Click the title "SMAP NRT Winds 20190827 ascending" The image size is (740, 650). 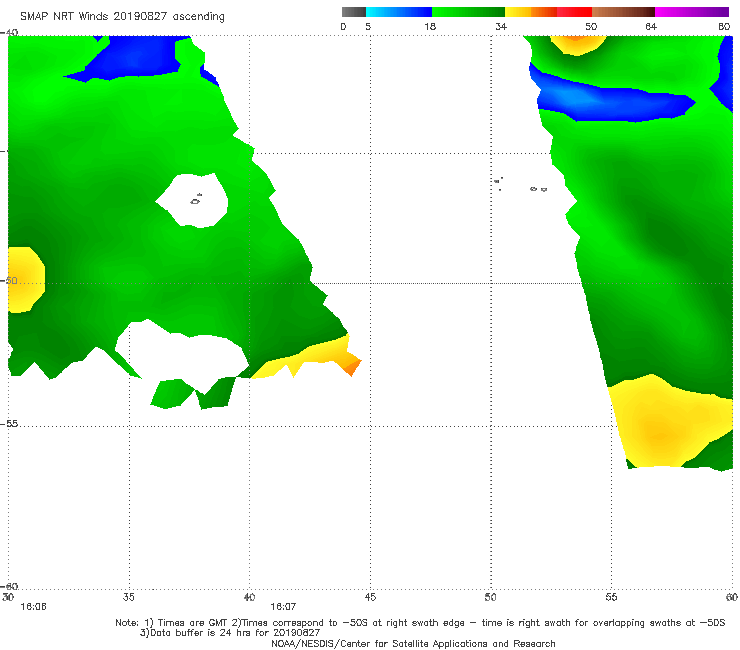click(122, 17)
